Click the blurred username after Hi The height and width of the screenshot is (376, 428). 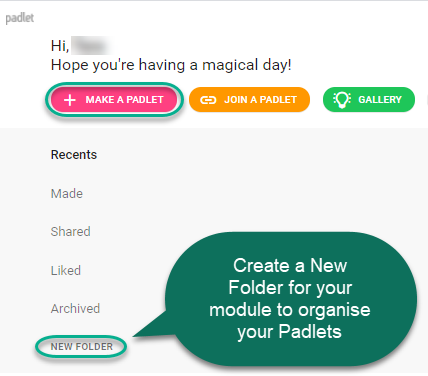coord(90,46)
